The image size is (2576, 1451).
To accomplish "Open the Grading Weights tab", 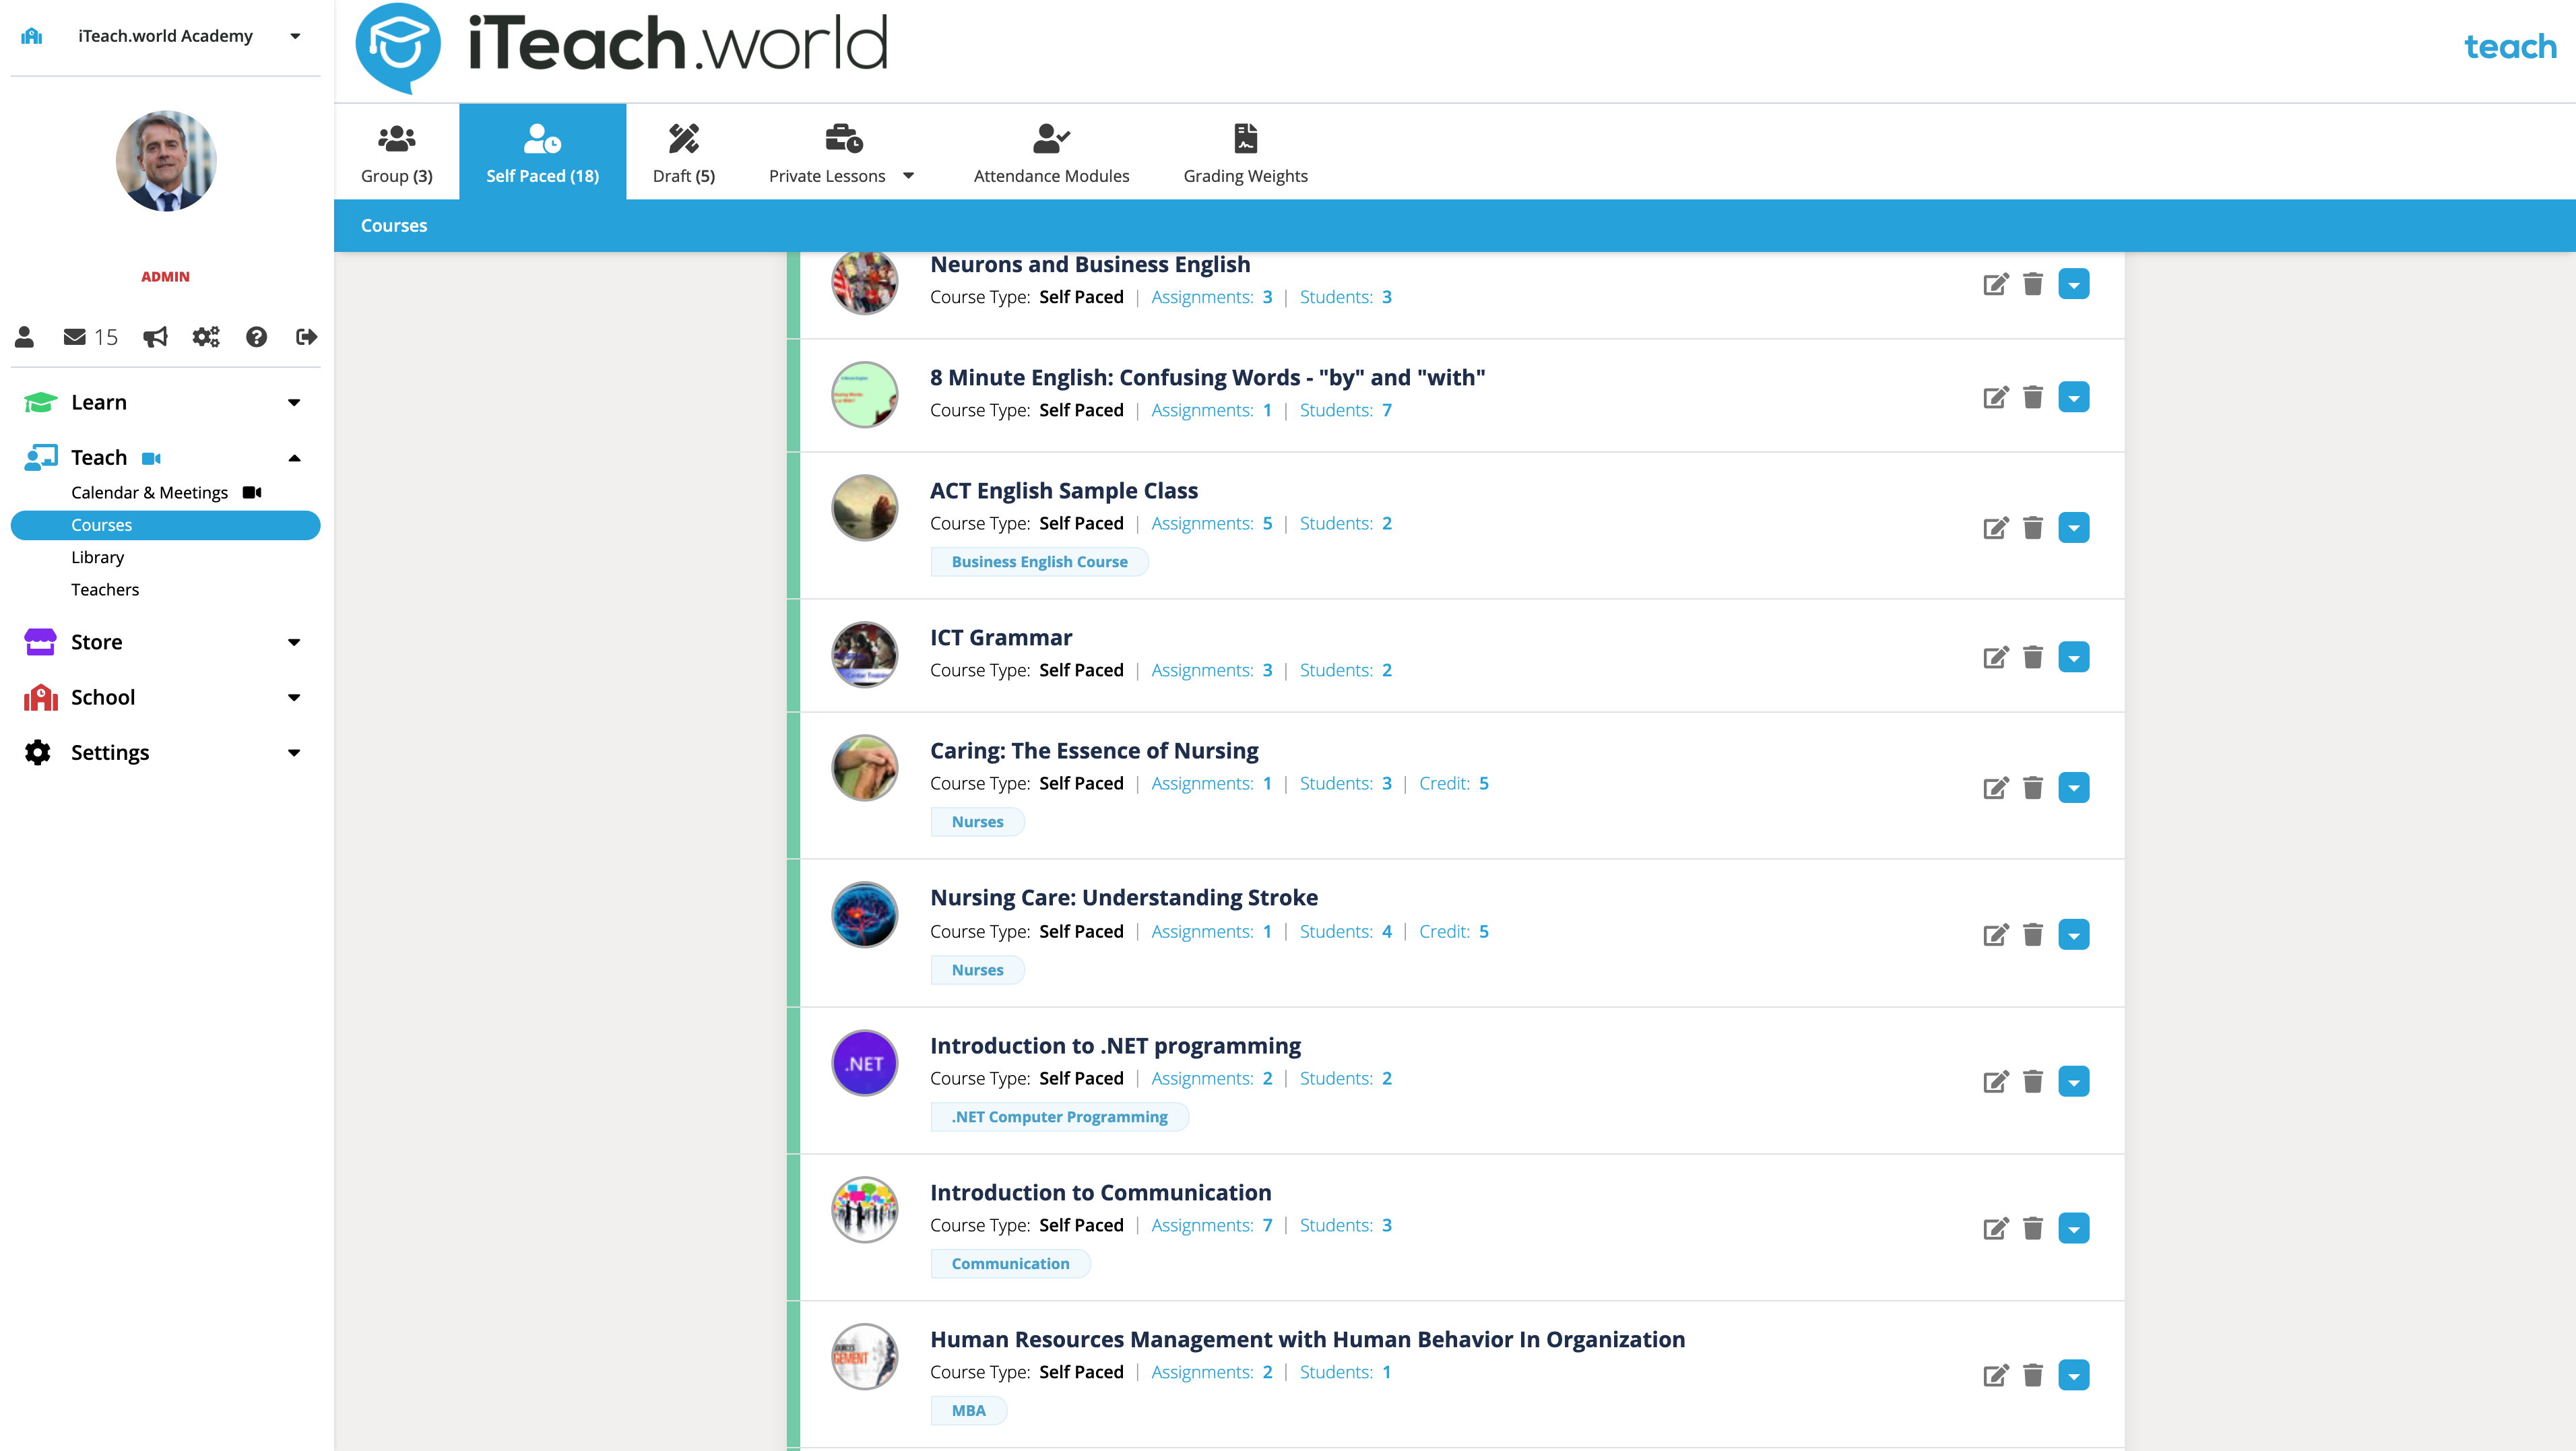I will pos(1244,154).
